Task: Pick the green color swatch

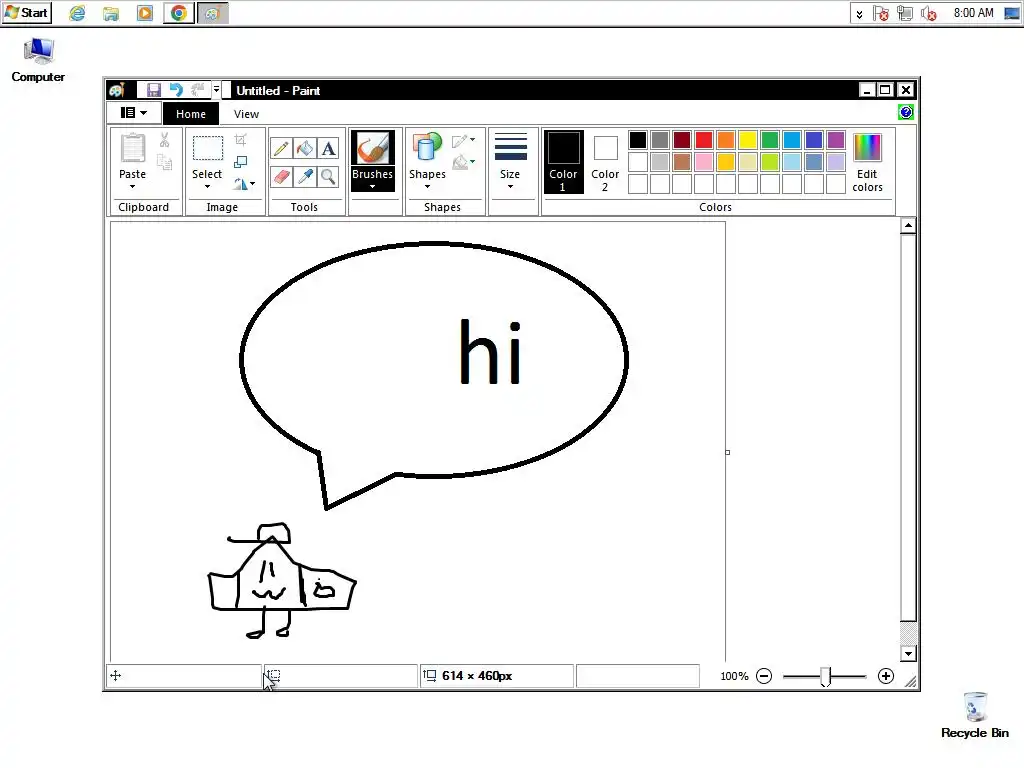Action: tap(770, 140)
